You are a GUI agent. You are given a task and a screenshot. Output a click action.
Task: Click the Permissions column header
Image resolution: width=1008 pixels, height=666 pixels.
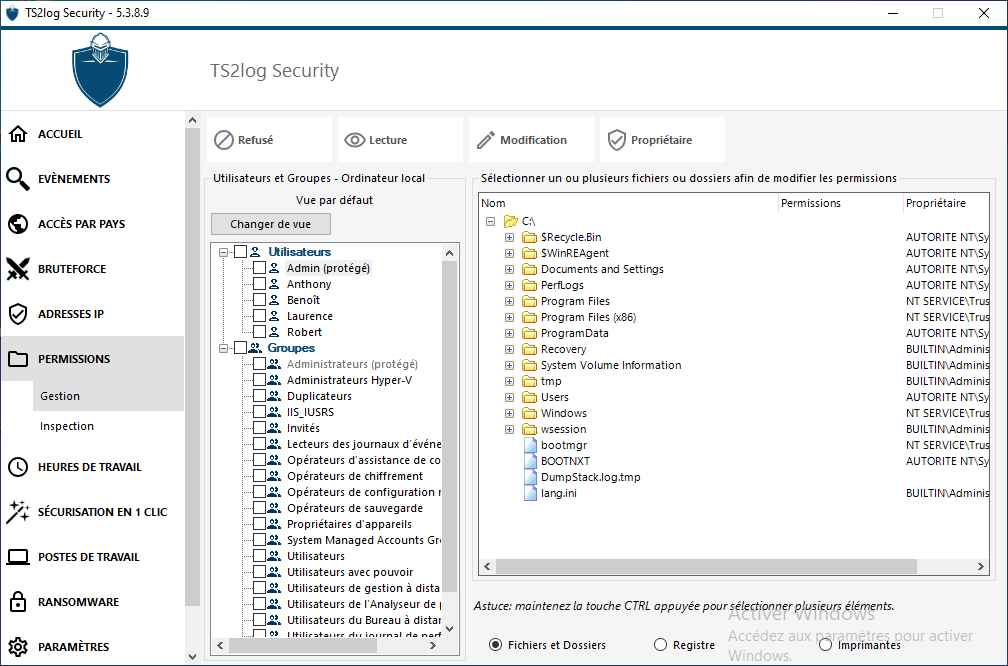click(841, 203)
